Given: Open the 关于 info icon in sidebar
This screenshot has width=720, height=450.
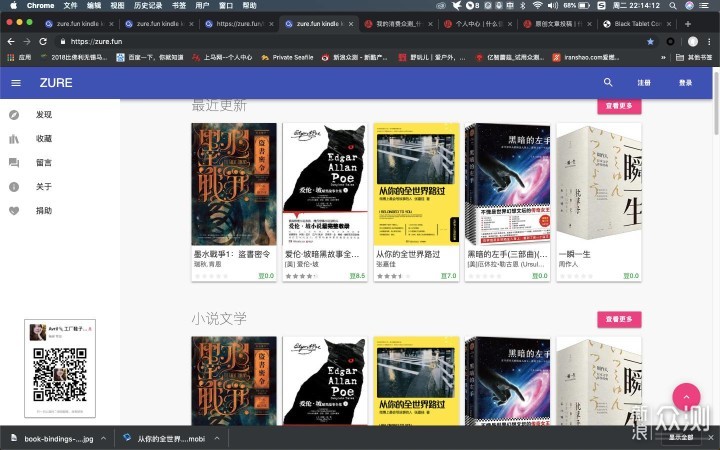Looking at the screenshot, I should [x=14, y=187].
